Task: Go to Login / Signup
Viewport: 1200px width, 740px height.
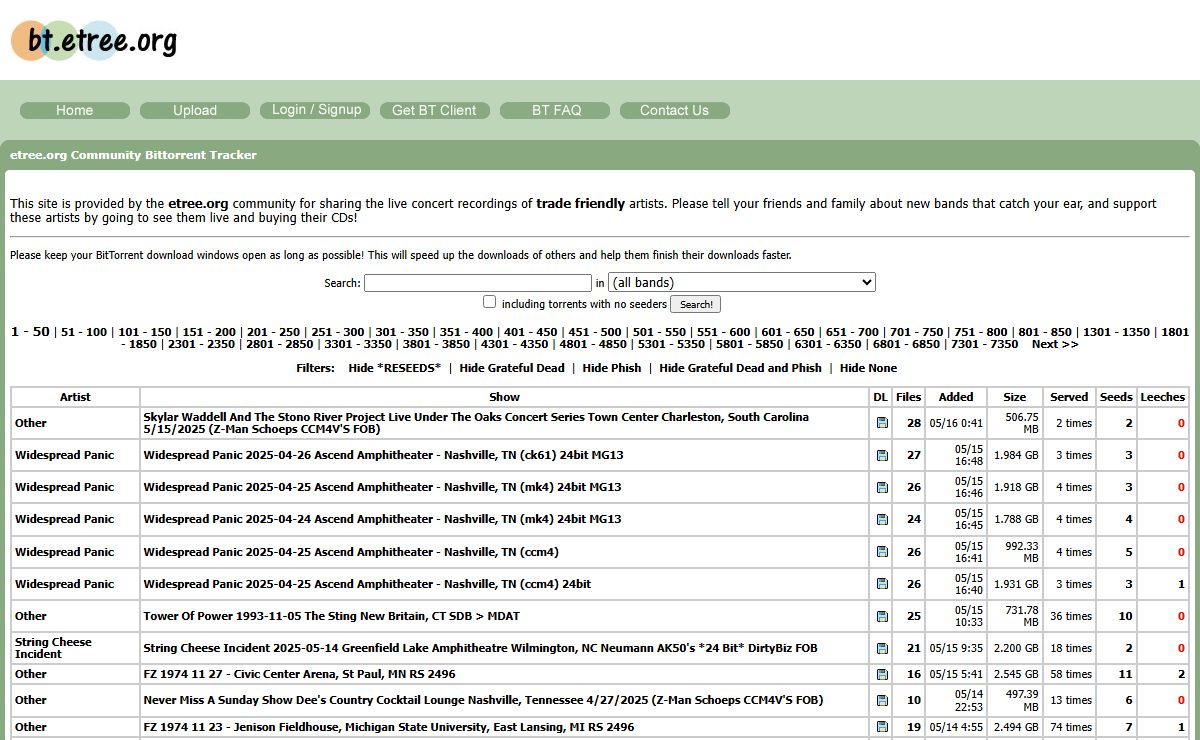Action: point(315,110)
